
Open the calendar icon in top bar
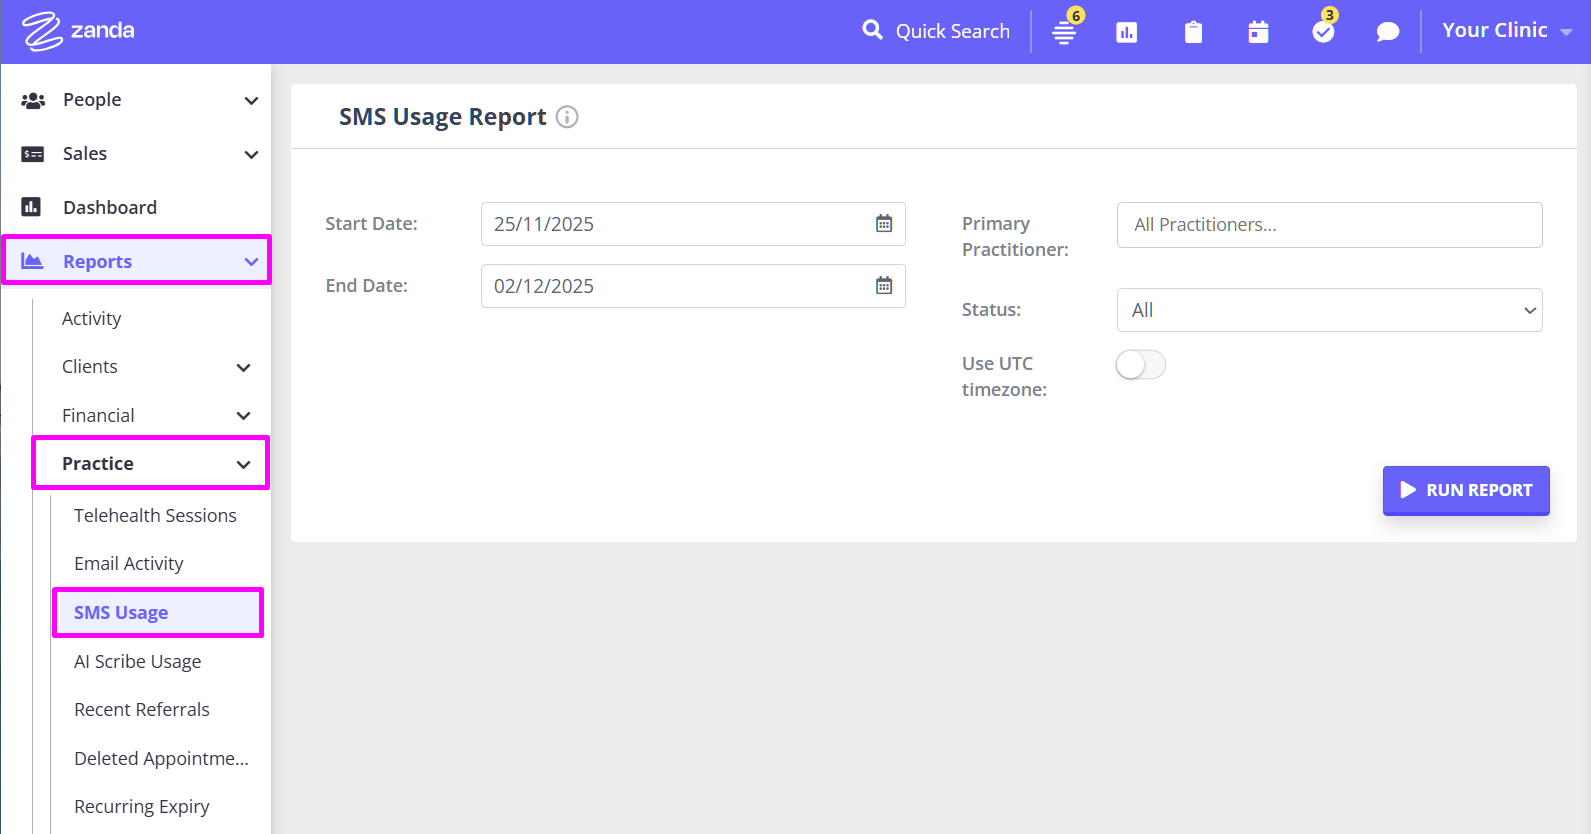1258,33
